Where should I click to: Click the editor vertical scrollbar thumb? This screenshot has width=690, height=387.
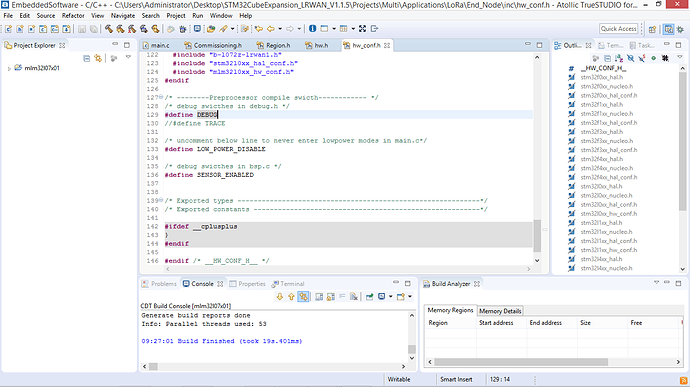point(537,236)
